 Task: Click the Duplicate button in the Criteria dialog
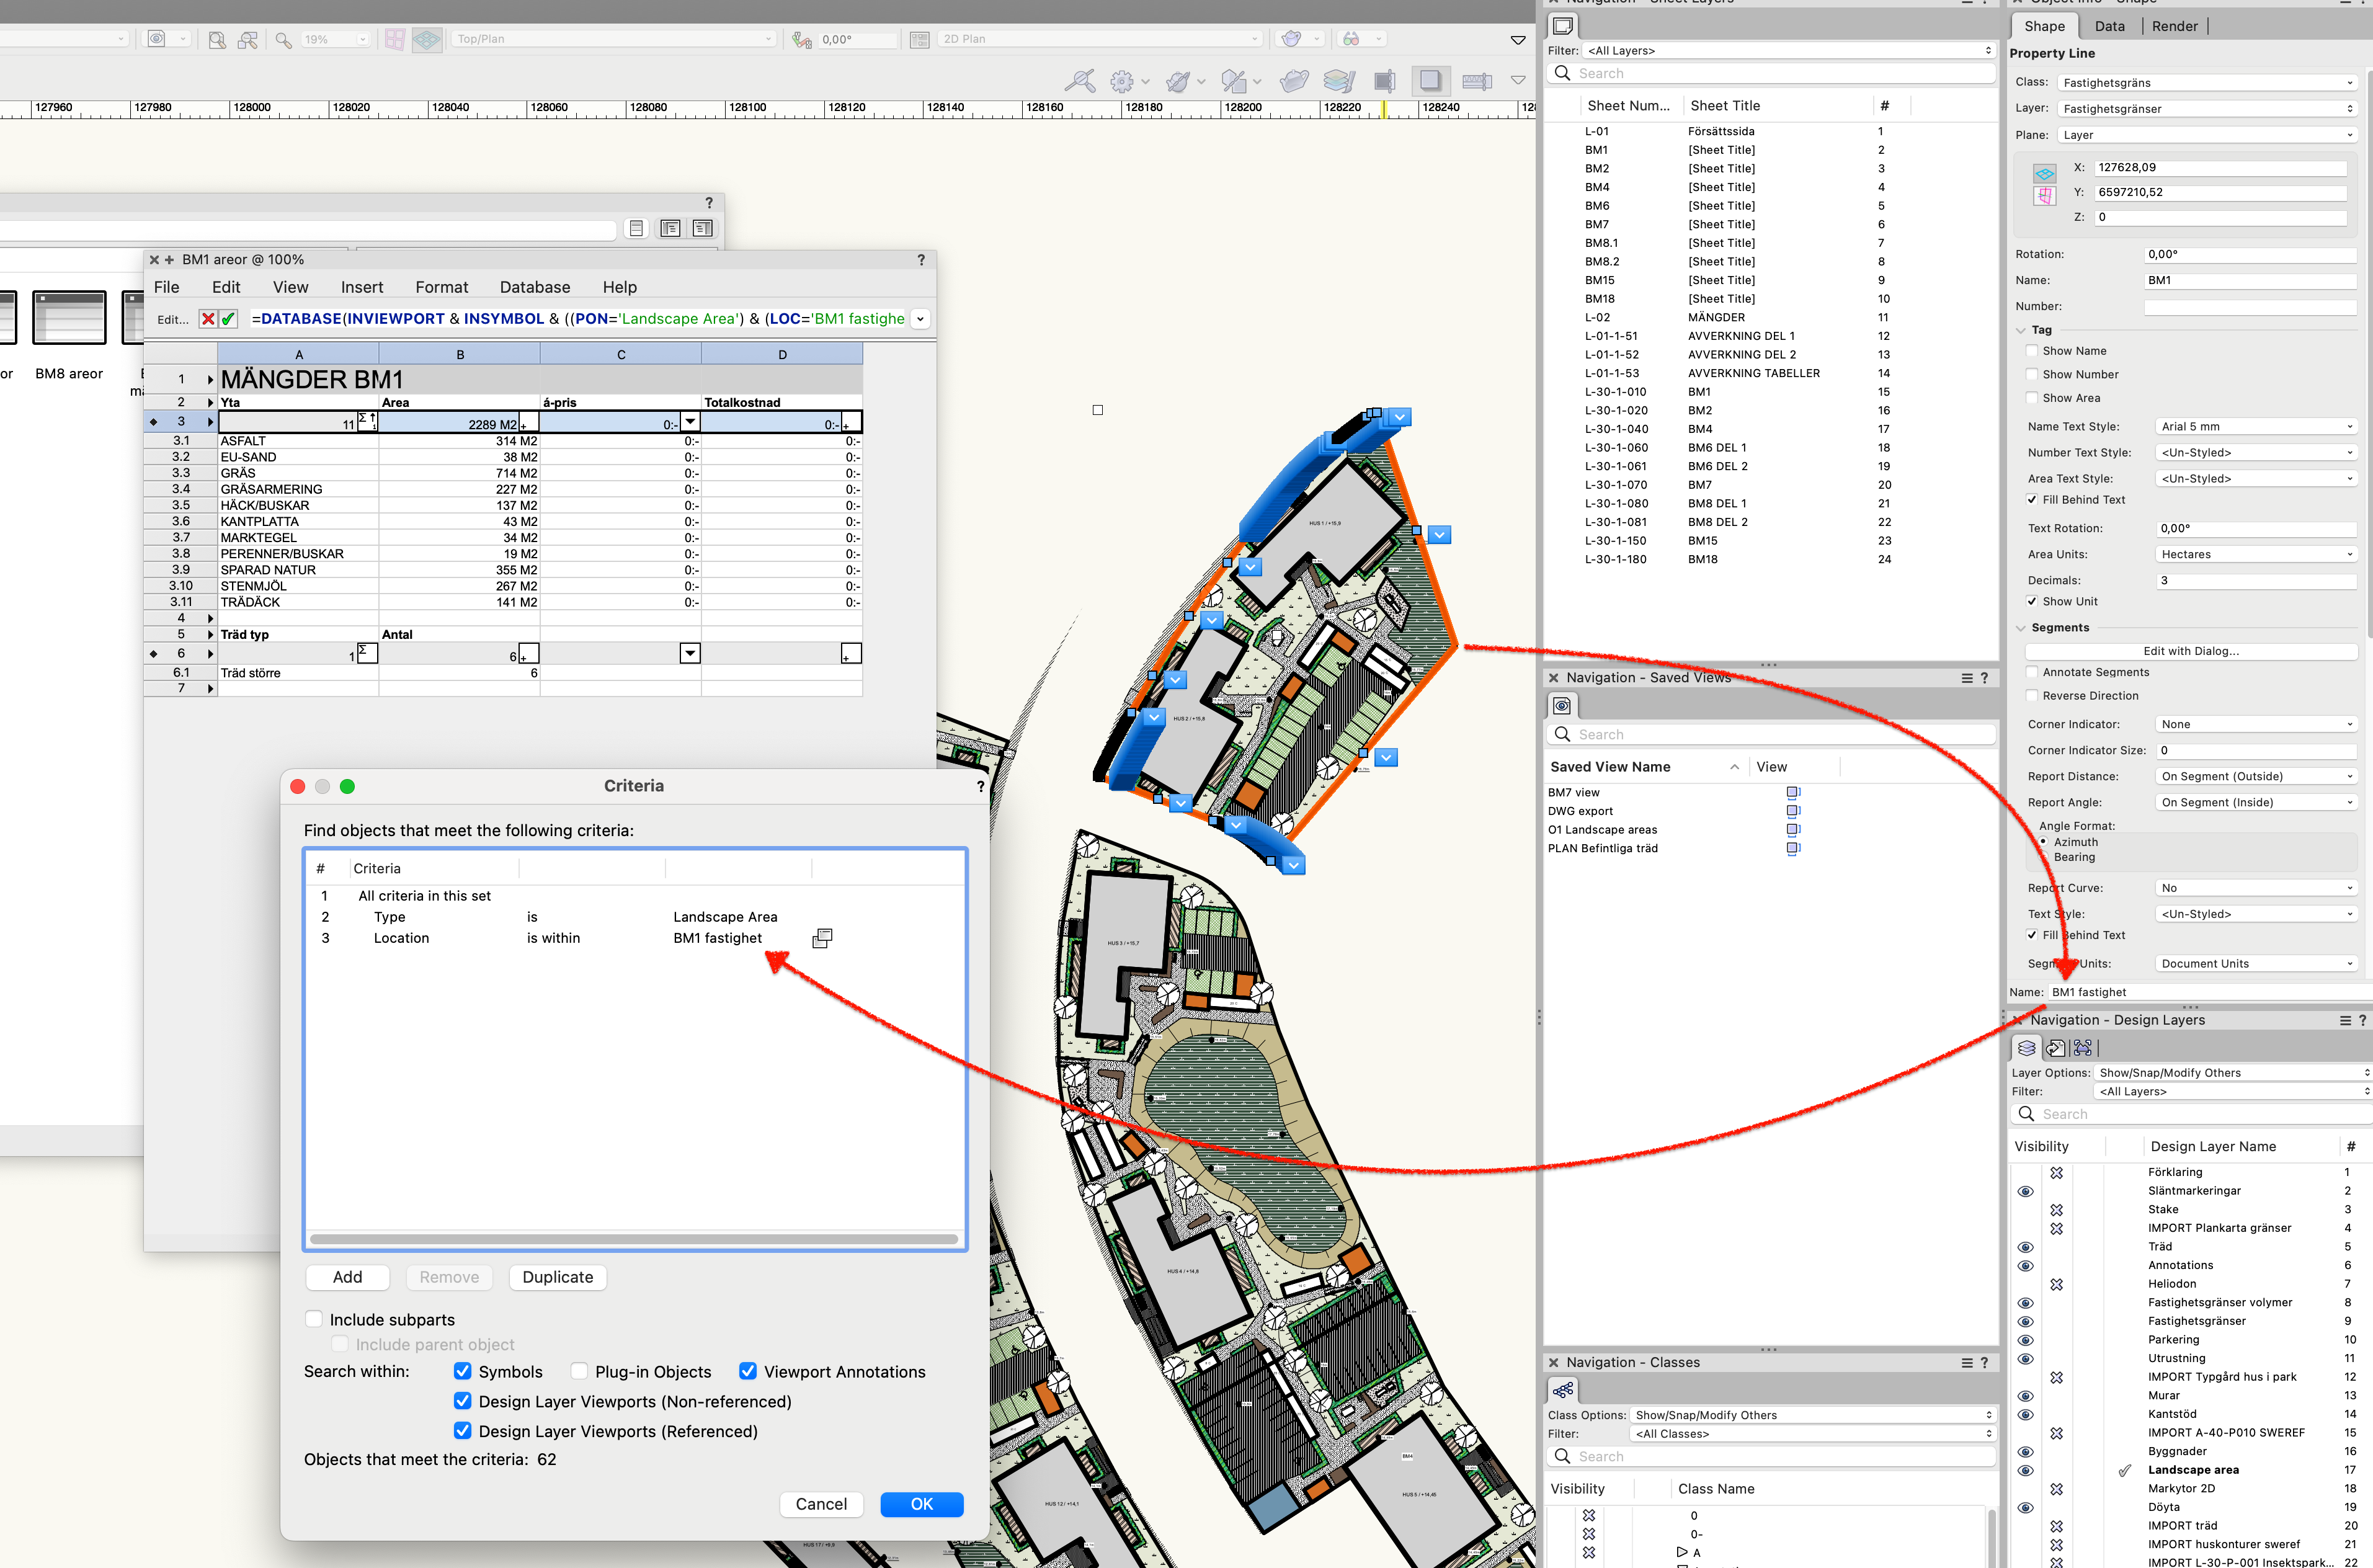557,1277
